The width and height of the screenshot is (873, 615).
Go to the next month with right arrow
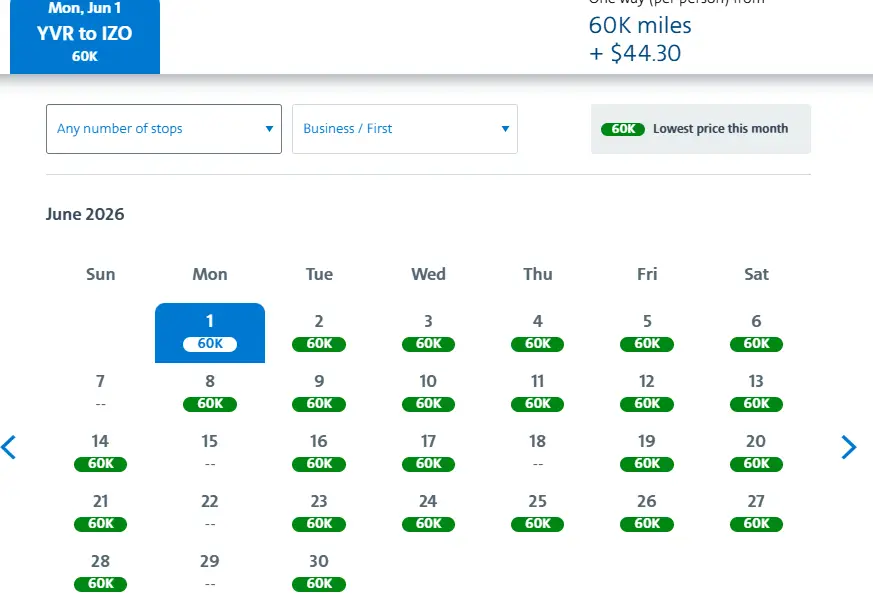pyautogui.click(x=849, y=447)
